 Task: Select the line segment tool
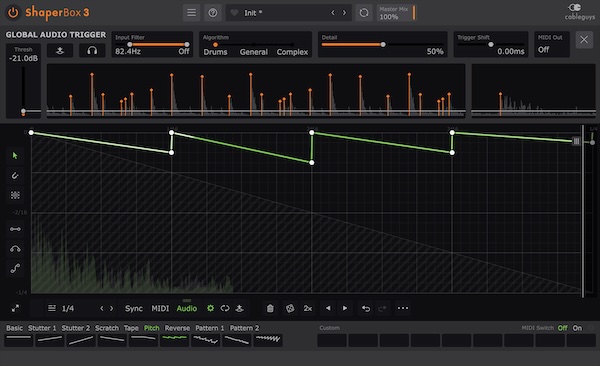(15, 229)
